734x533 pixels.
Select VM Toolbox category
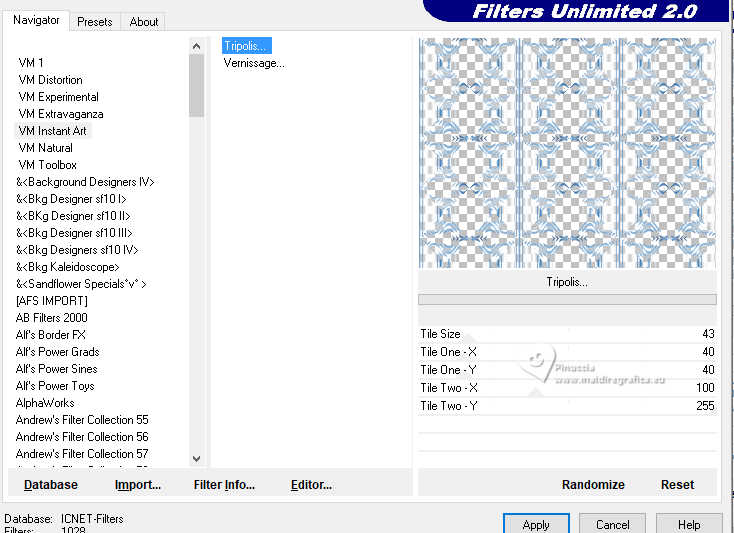(x=47, y=165)
